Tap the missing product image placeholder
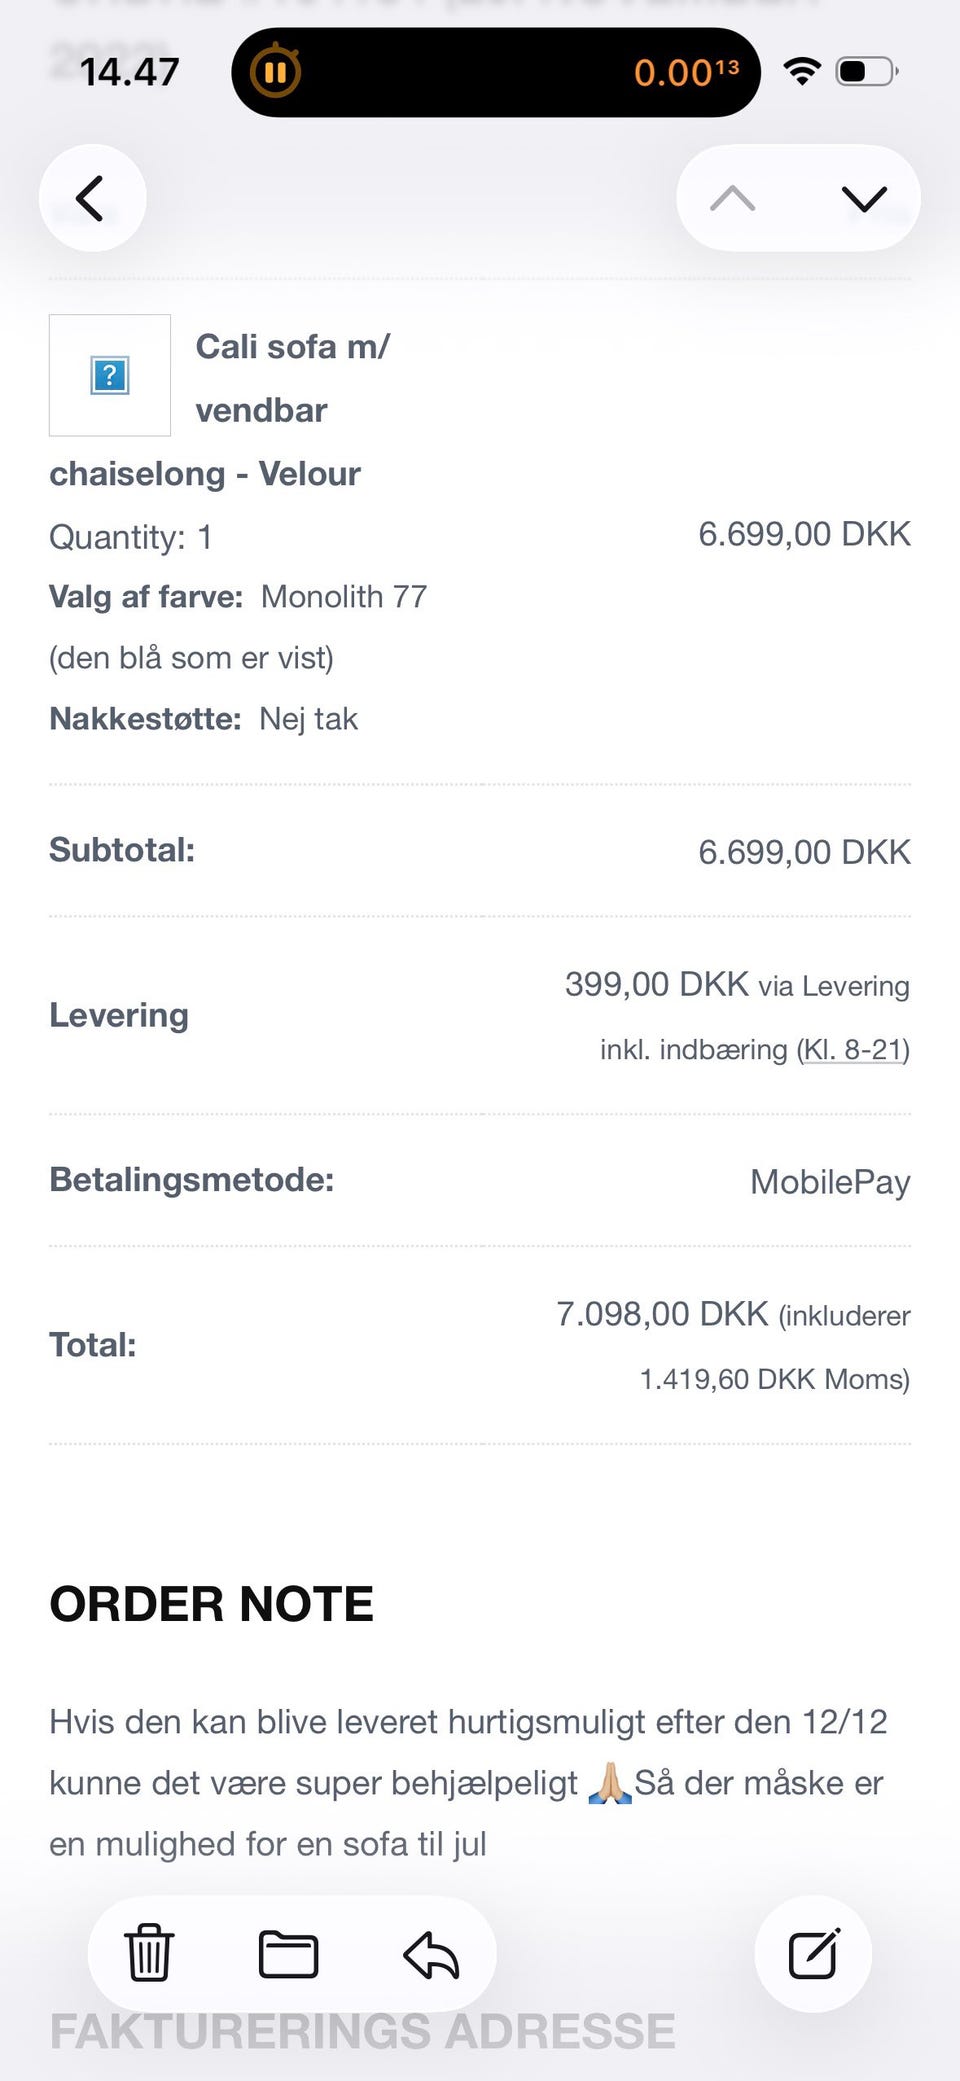This screenshot has height=2081, width=960. (110, 376)
